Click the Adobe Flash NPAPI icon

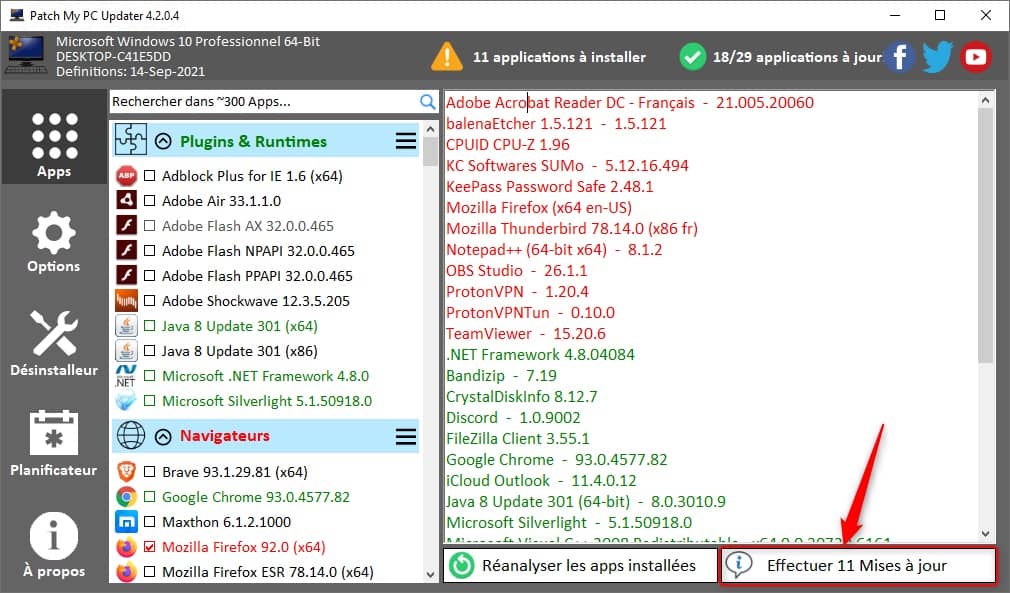click(x=126, y=250)
